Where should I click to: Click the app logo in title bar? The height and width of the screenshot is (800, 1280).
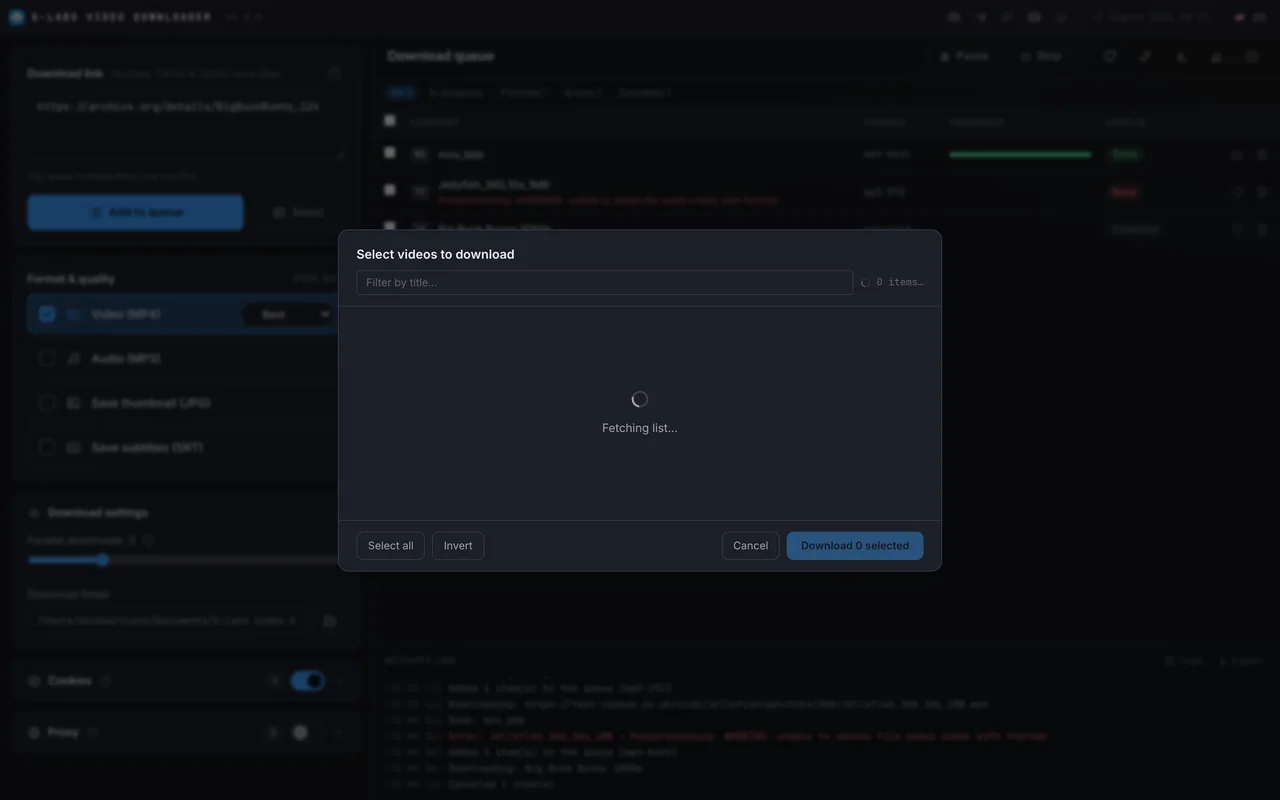coord(17,17)
